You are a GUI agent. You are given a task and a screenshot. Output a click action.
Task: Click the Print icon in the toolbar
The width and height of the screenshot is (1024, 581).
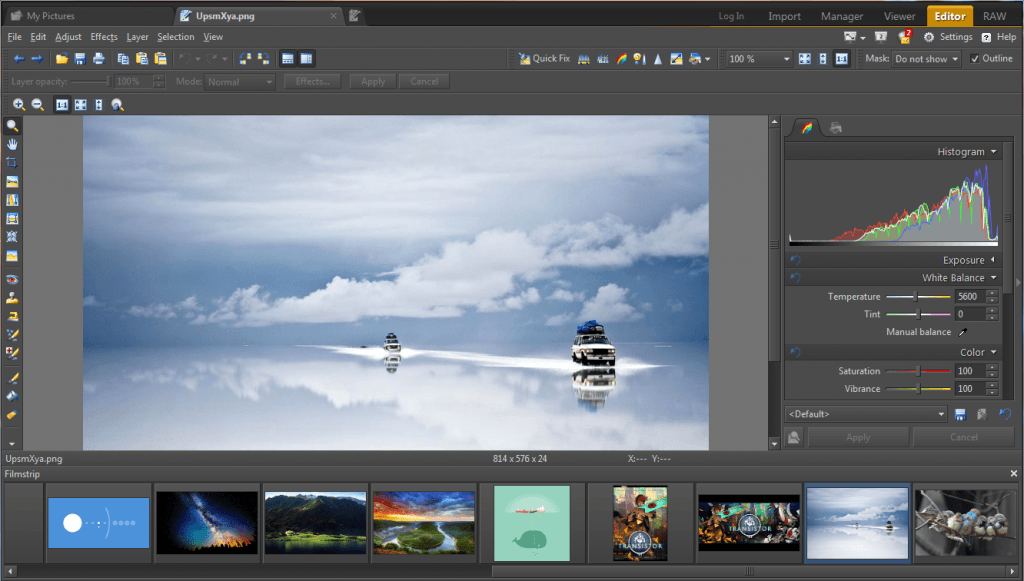(98, 59)
